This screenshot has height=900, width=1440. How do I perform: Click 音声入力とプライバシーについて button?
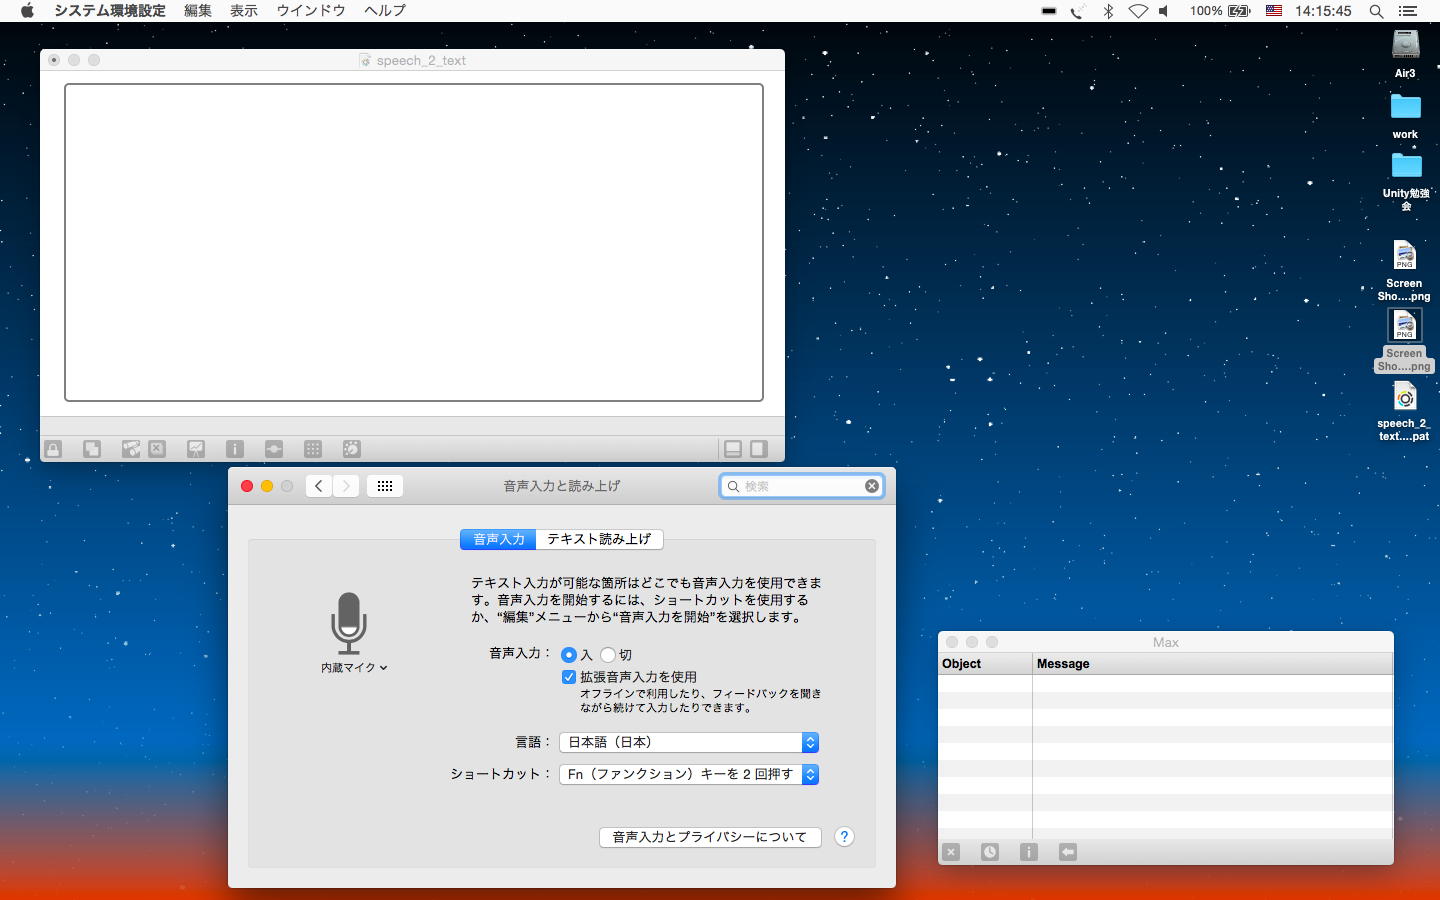tap(710, 837)
